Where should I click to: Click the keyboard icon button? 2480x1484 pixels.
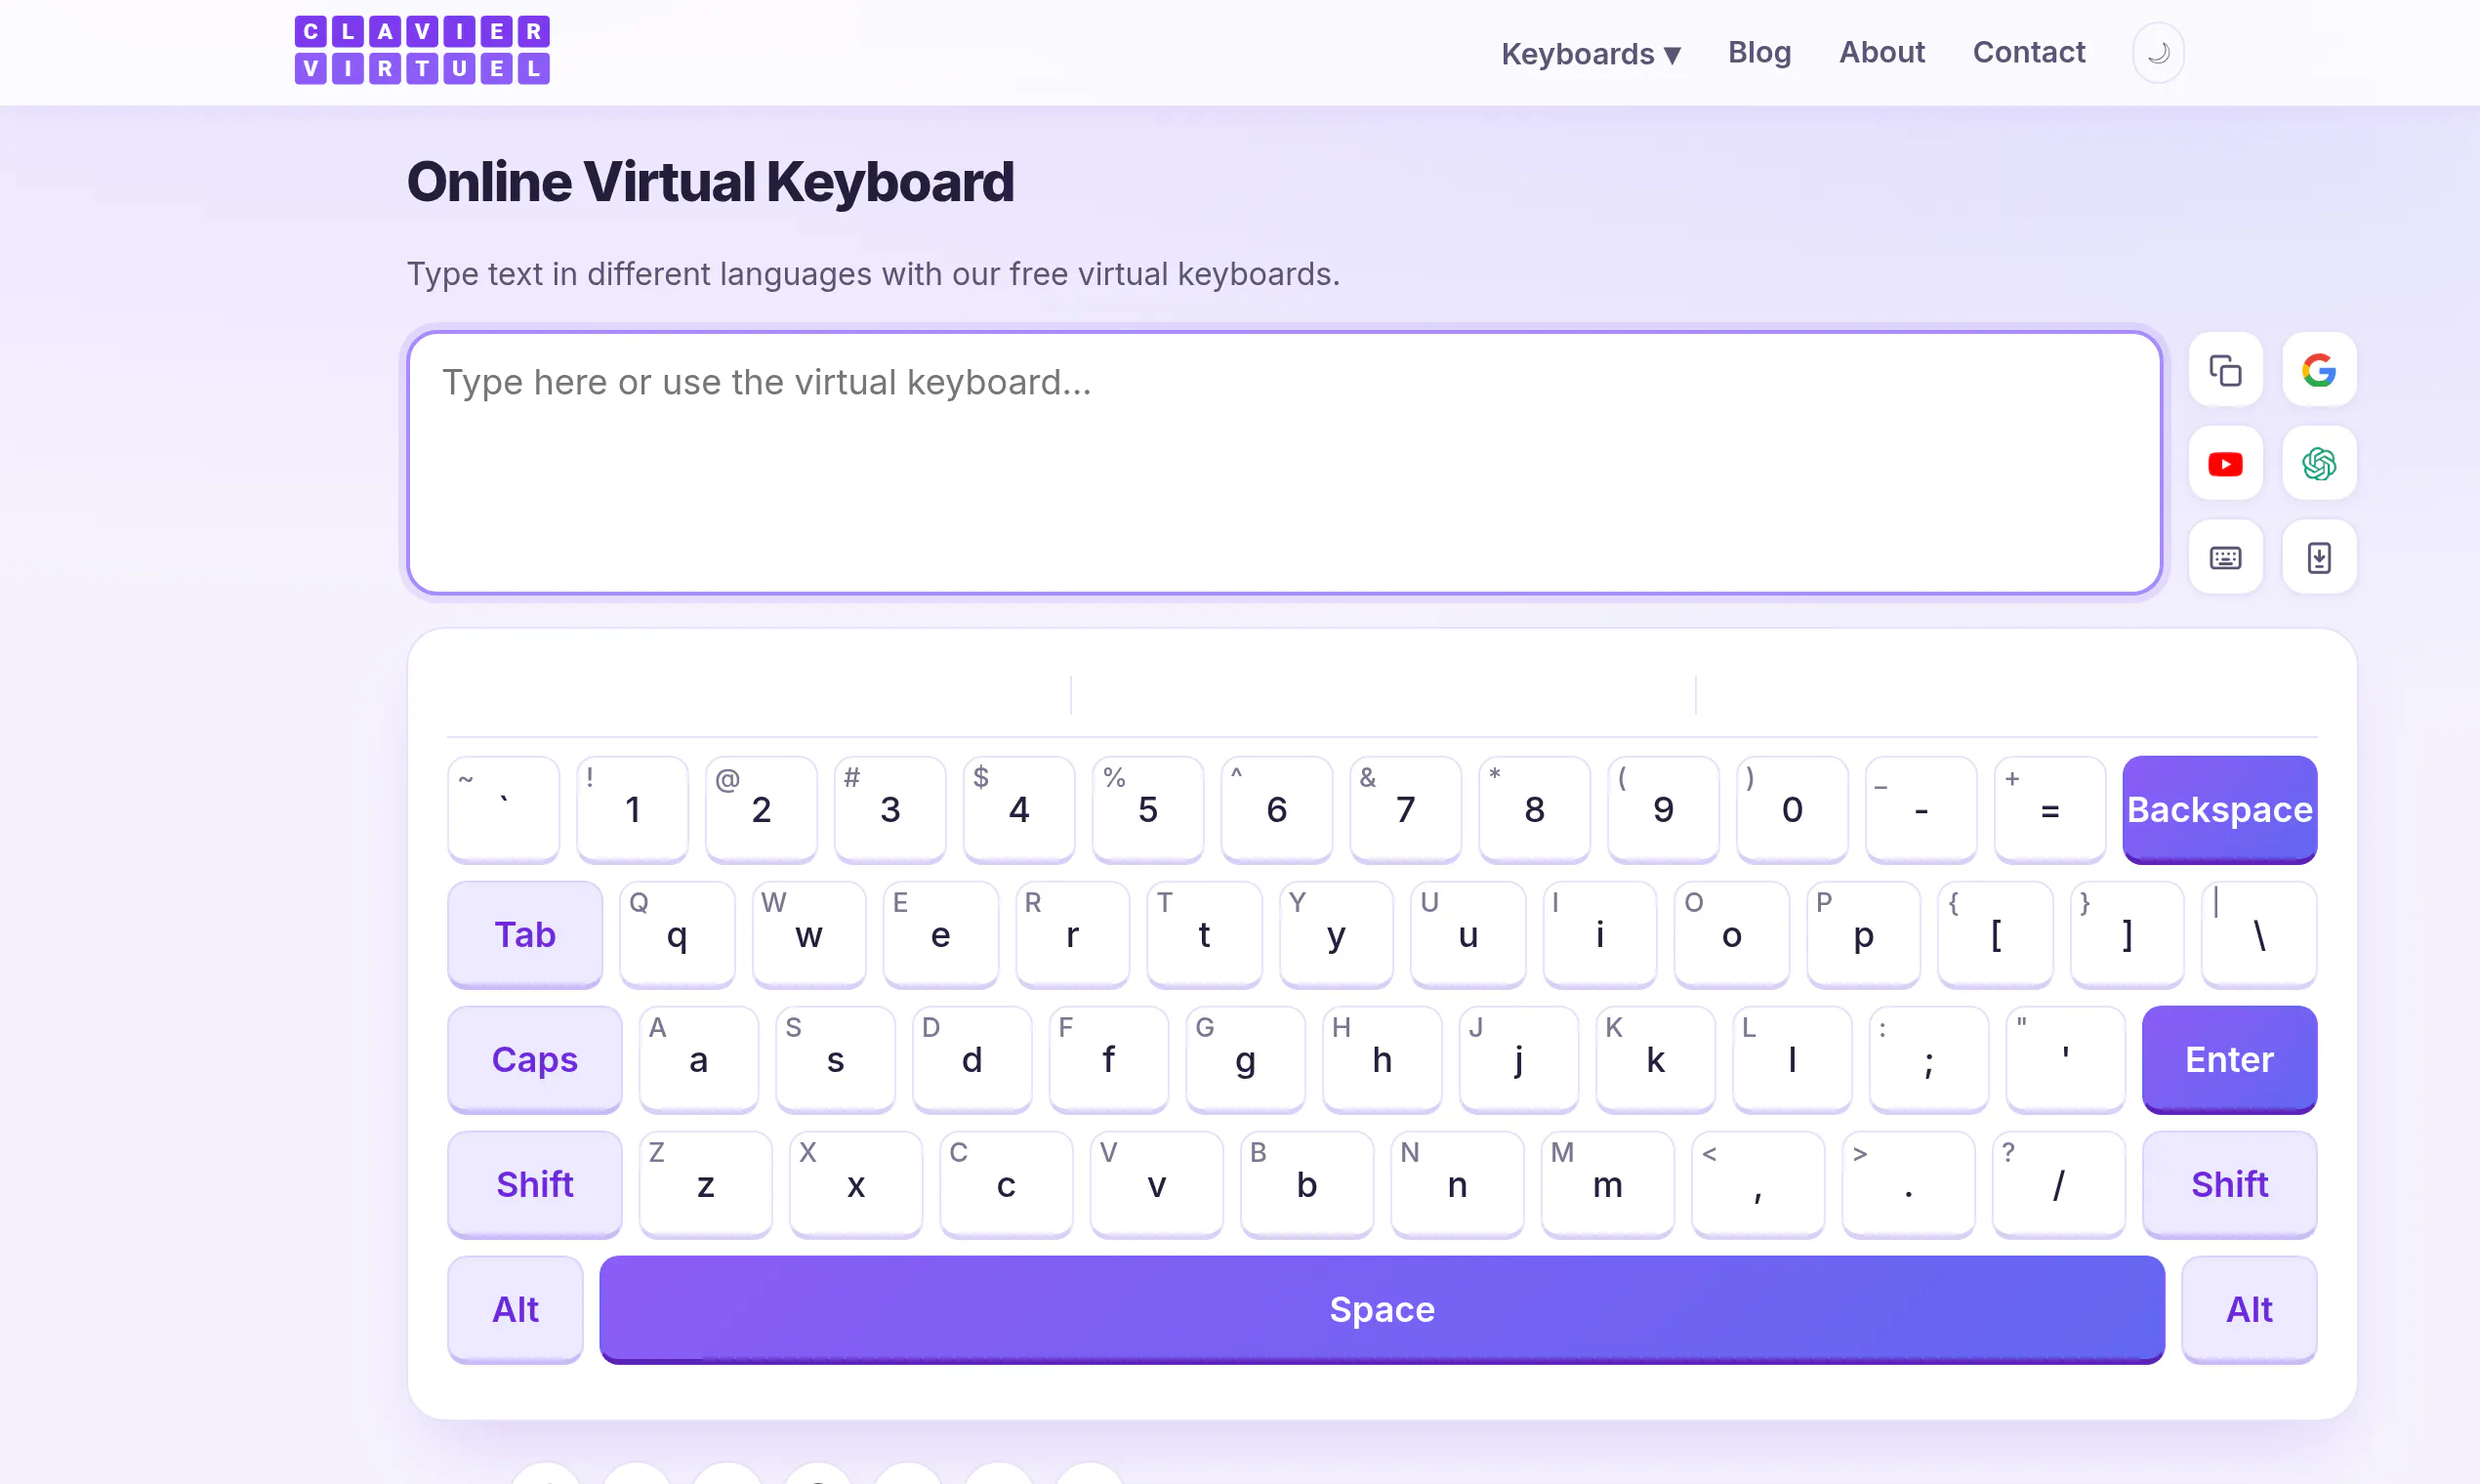click(x=2225, y=557)
